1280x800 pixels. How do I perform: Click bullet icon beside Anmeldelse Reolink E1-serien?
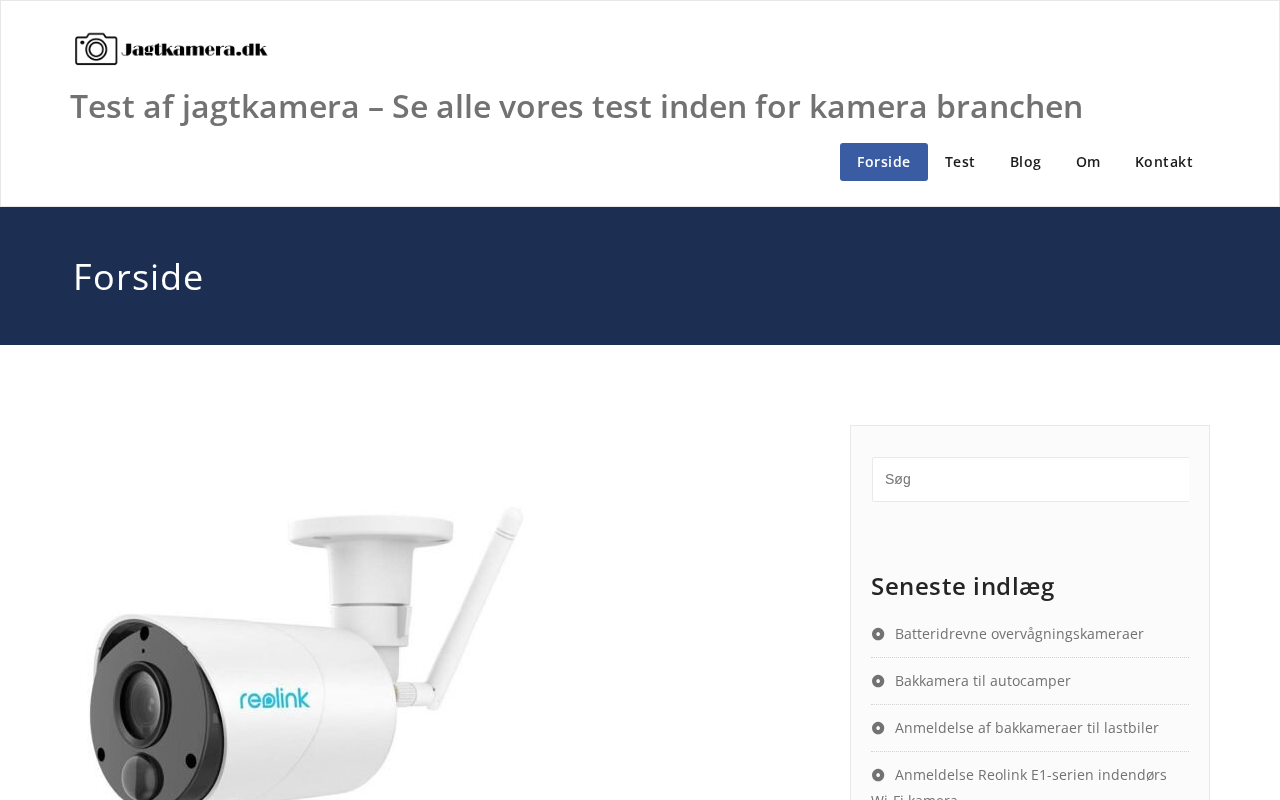[x=878, y=775]
